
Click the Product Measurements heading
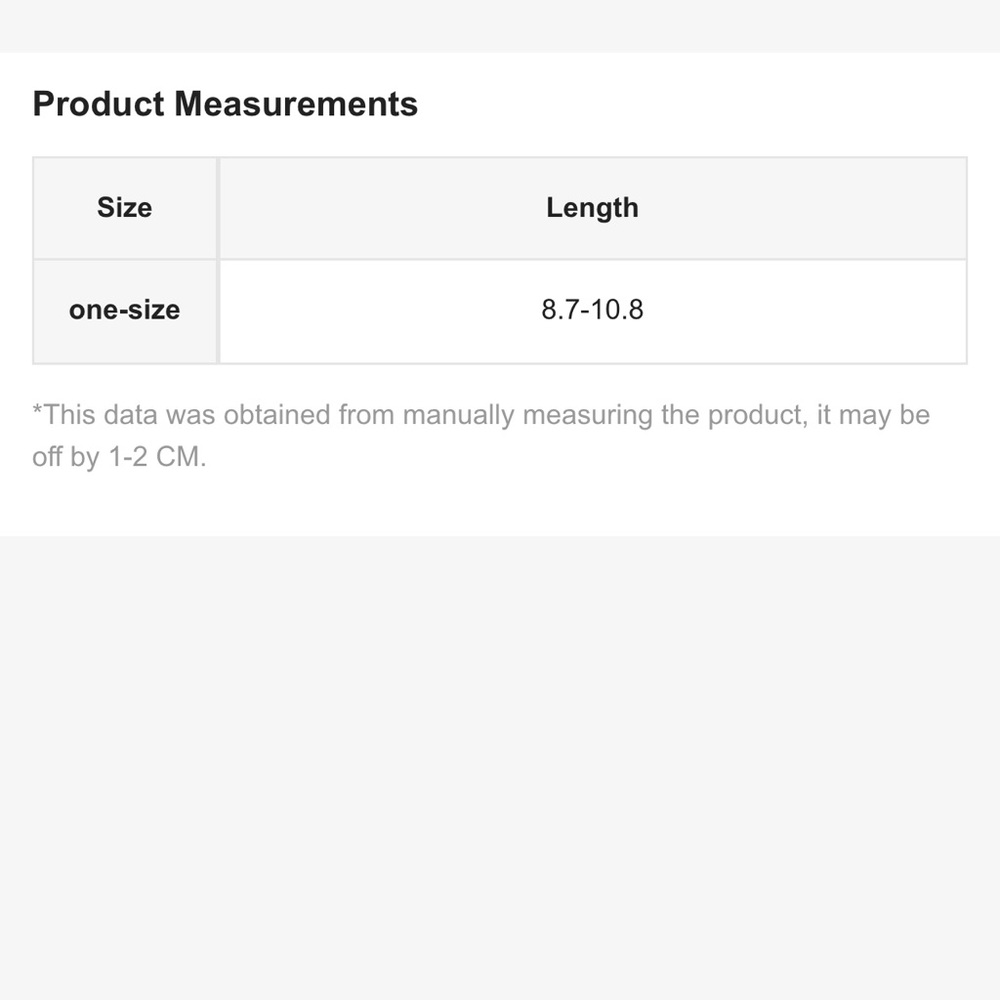click(x=225, y=103)
